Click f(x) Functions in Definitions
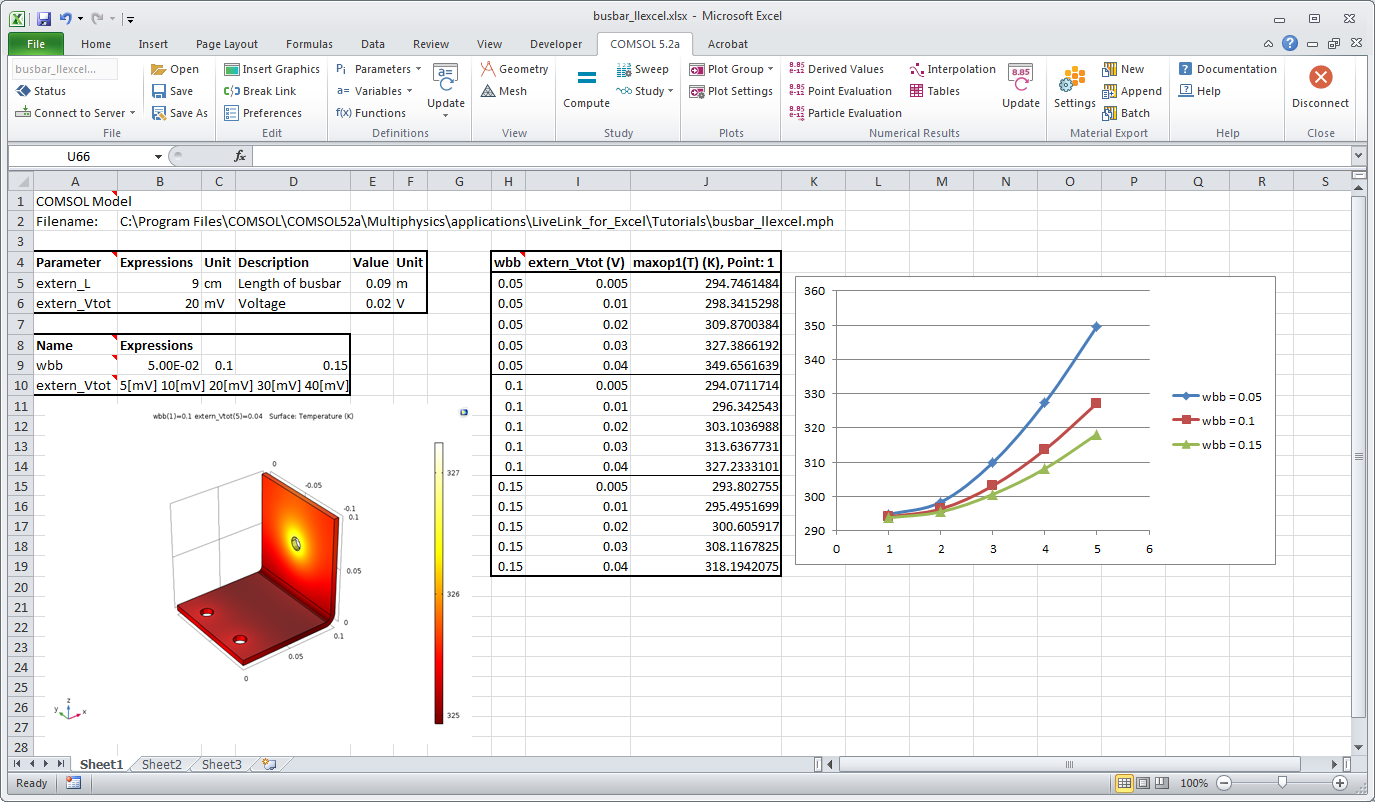The width and height of the screenshot is (1375, 802). tap(370, 113)
